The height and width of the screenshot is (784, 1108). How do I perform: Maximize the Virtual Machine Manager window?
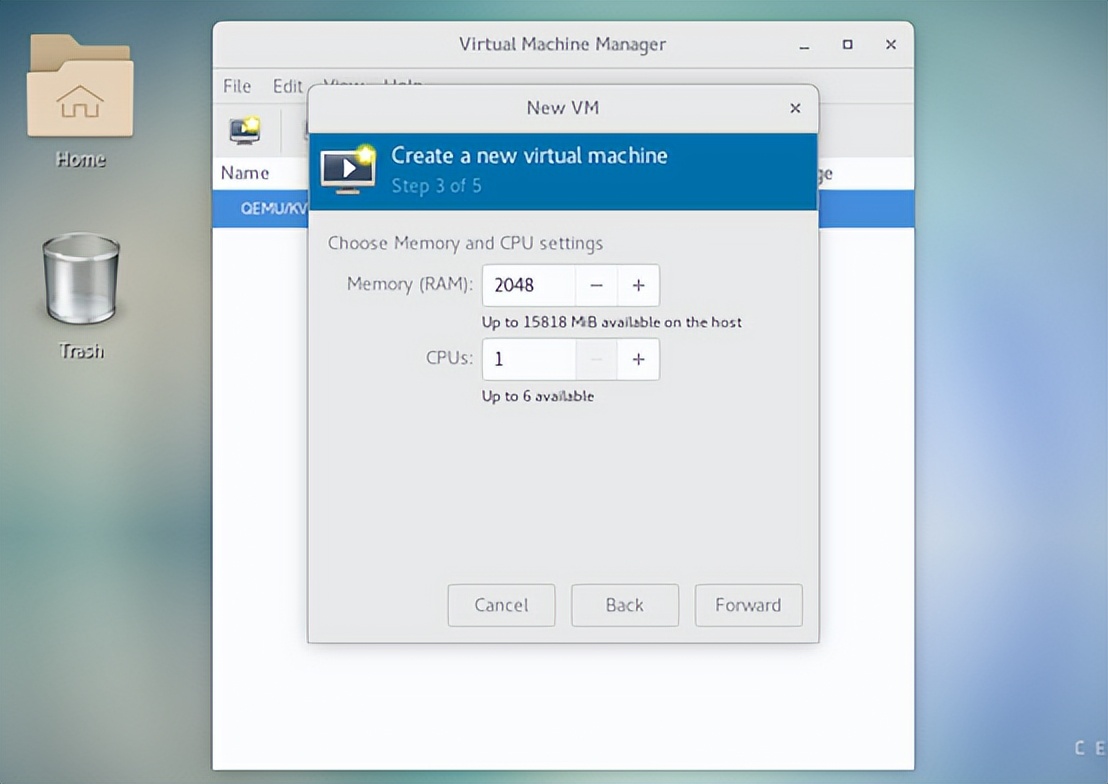(x=848, y=45)
